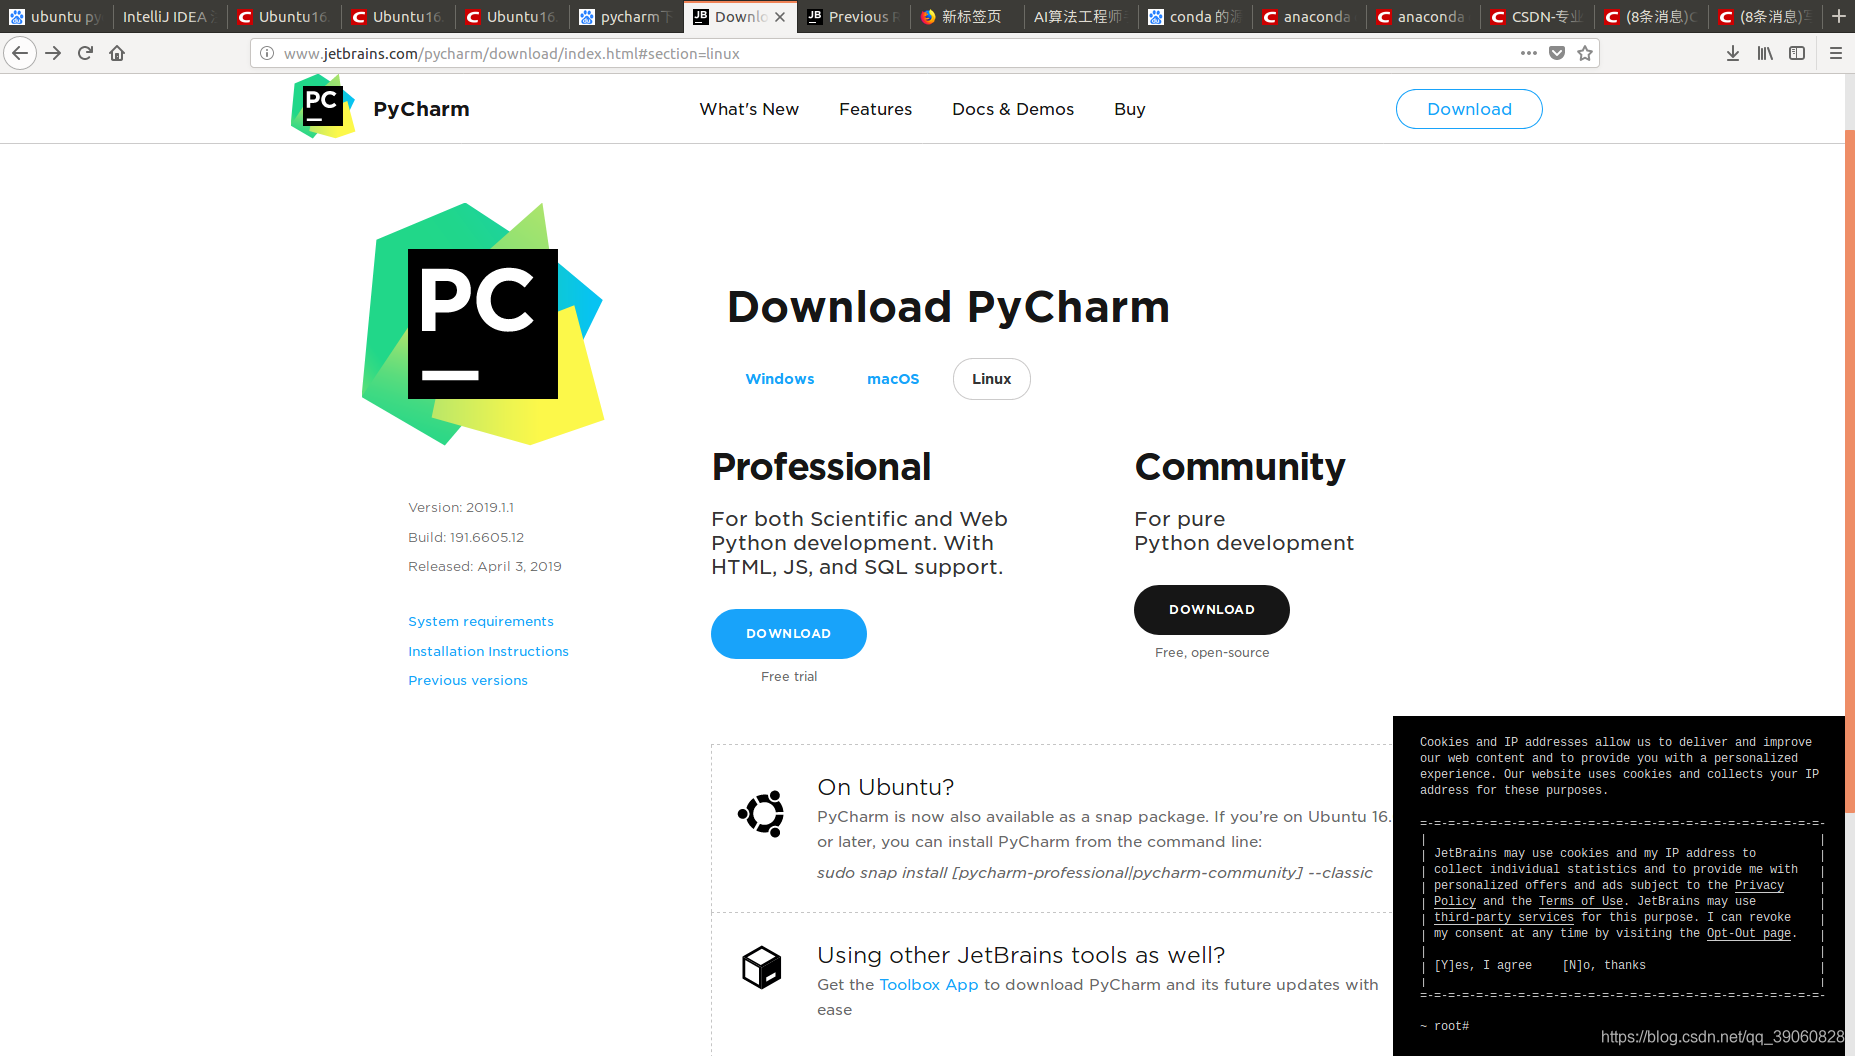Screen dimensions: 1855x1056
Task: Open Previous versions link
Action: [468, 680]
